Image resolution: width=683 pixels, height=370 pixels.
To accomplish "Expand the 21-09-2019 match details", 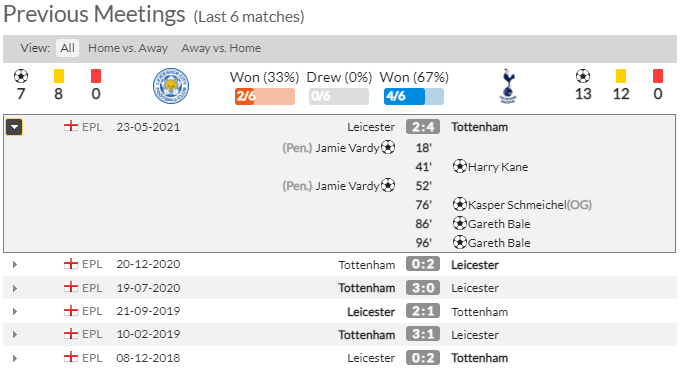I will coord(15,312).
